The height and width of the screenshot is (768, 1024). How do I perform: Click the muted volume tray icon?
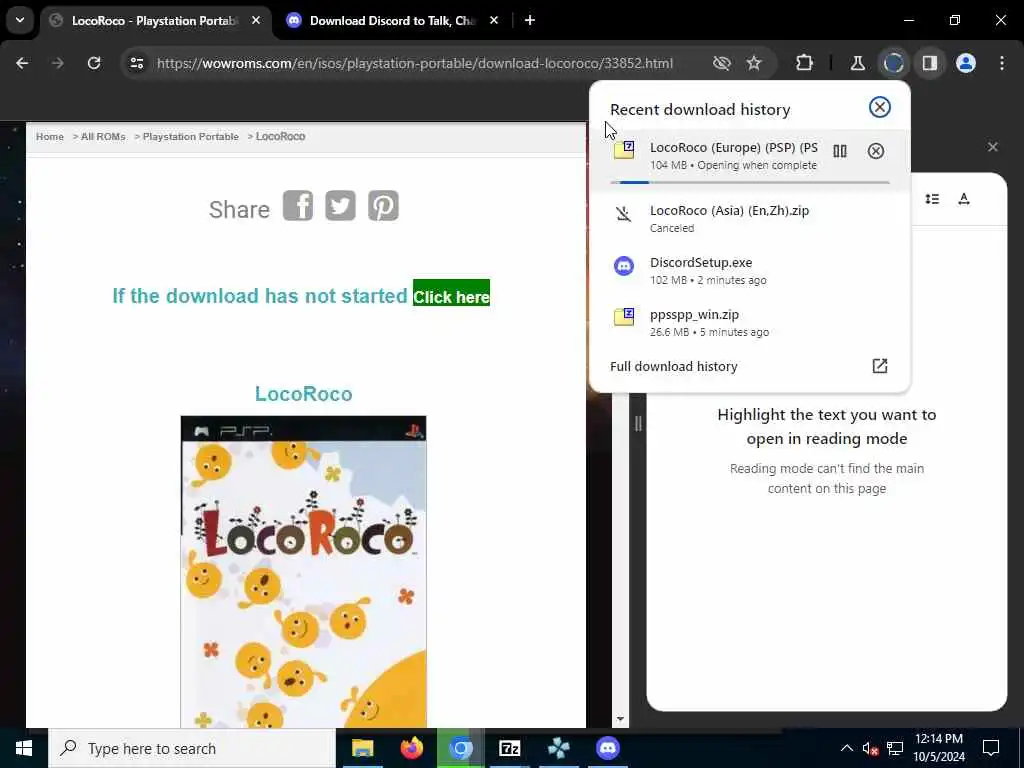coord(870,748)
